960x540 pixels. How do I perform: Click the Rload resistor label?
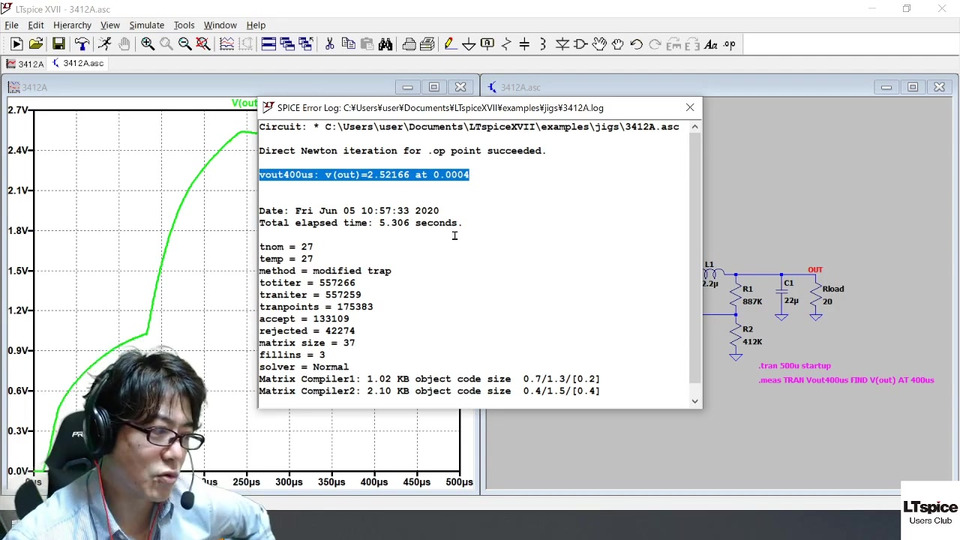coord(833,289)
